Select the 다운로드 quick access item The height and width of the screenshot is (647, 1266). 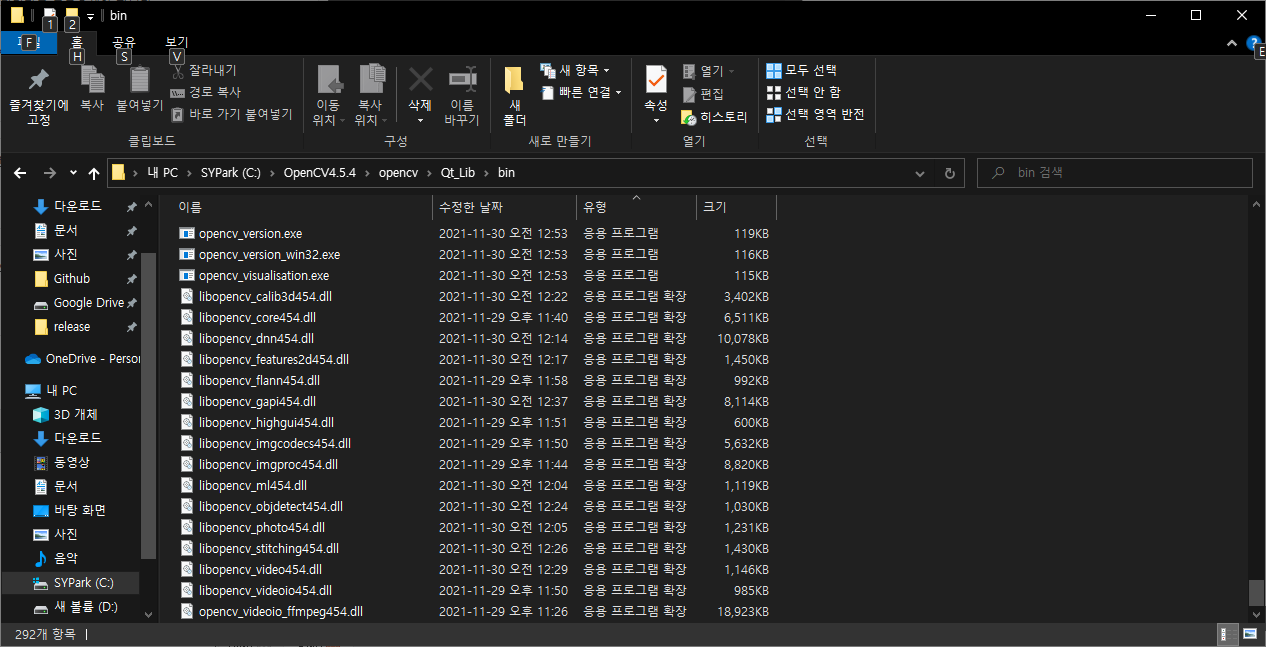(77, 206)
